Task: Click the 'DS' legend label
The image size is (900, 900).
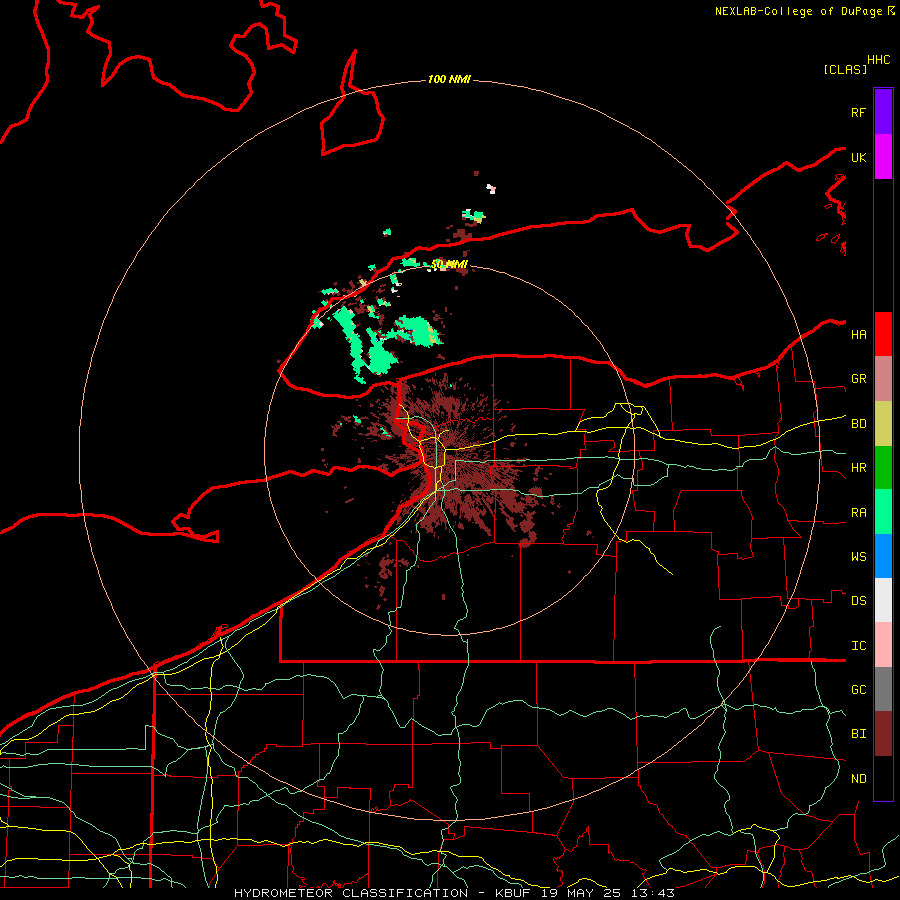Action: 858,601
